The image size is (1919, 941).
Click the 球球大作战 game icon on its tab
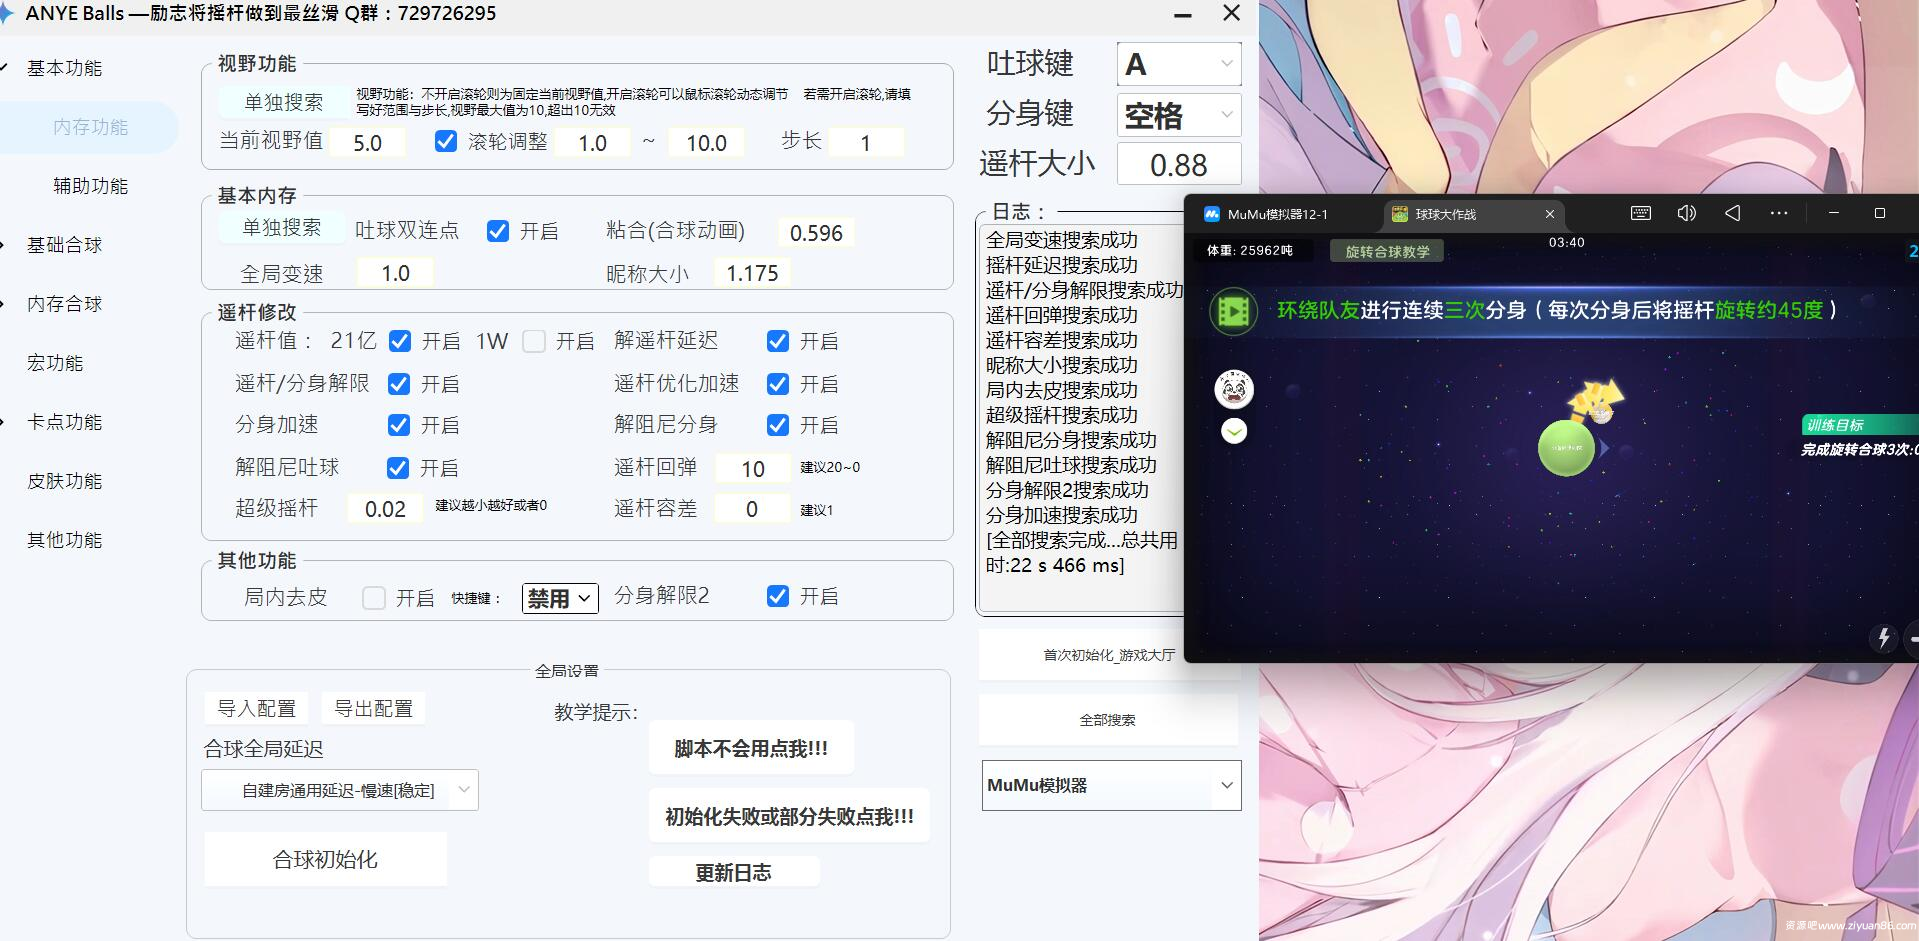click(x=1398, y=213)
